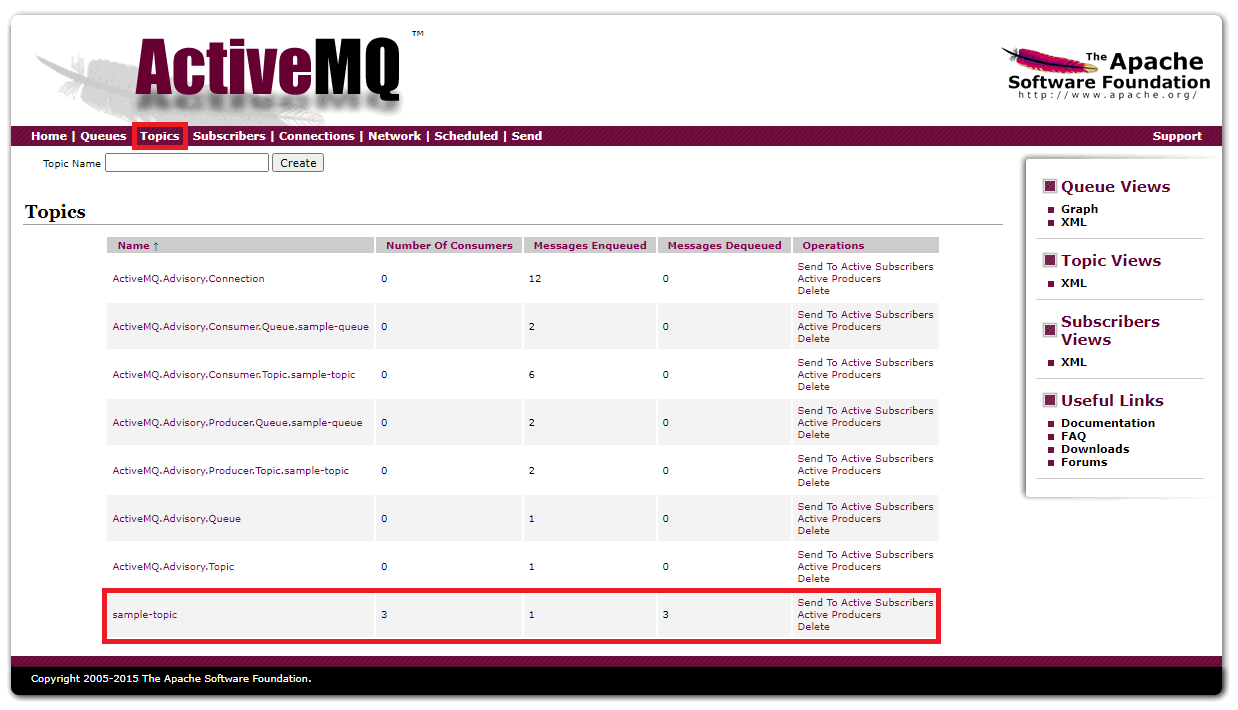Open ActiveMQ.Advisory.Producer.Queue.sample-queue topic

click(x=237, y=423)
